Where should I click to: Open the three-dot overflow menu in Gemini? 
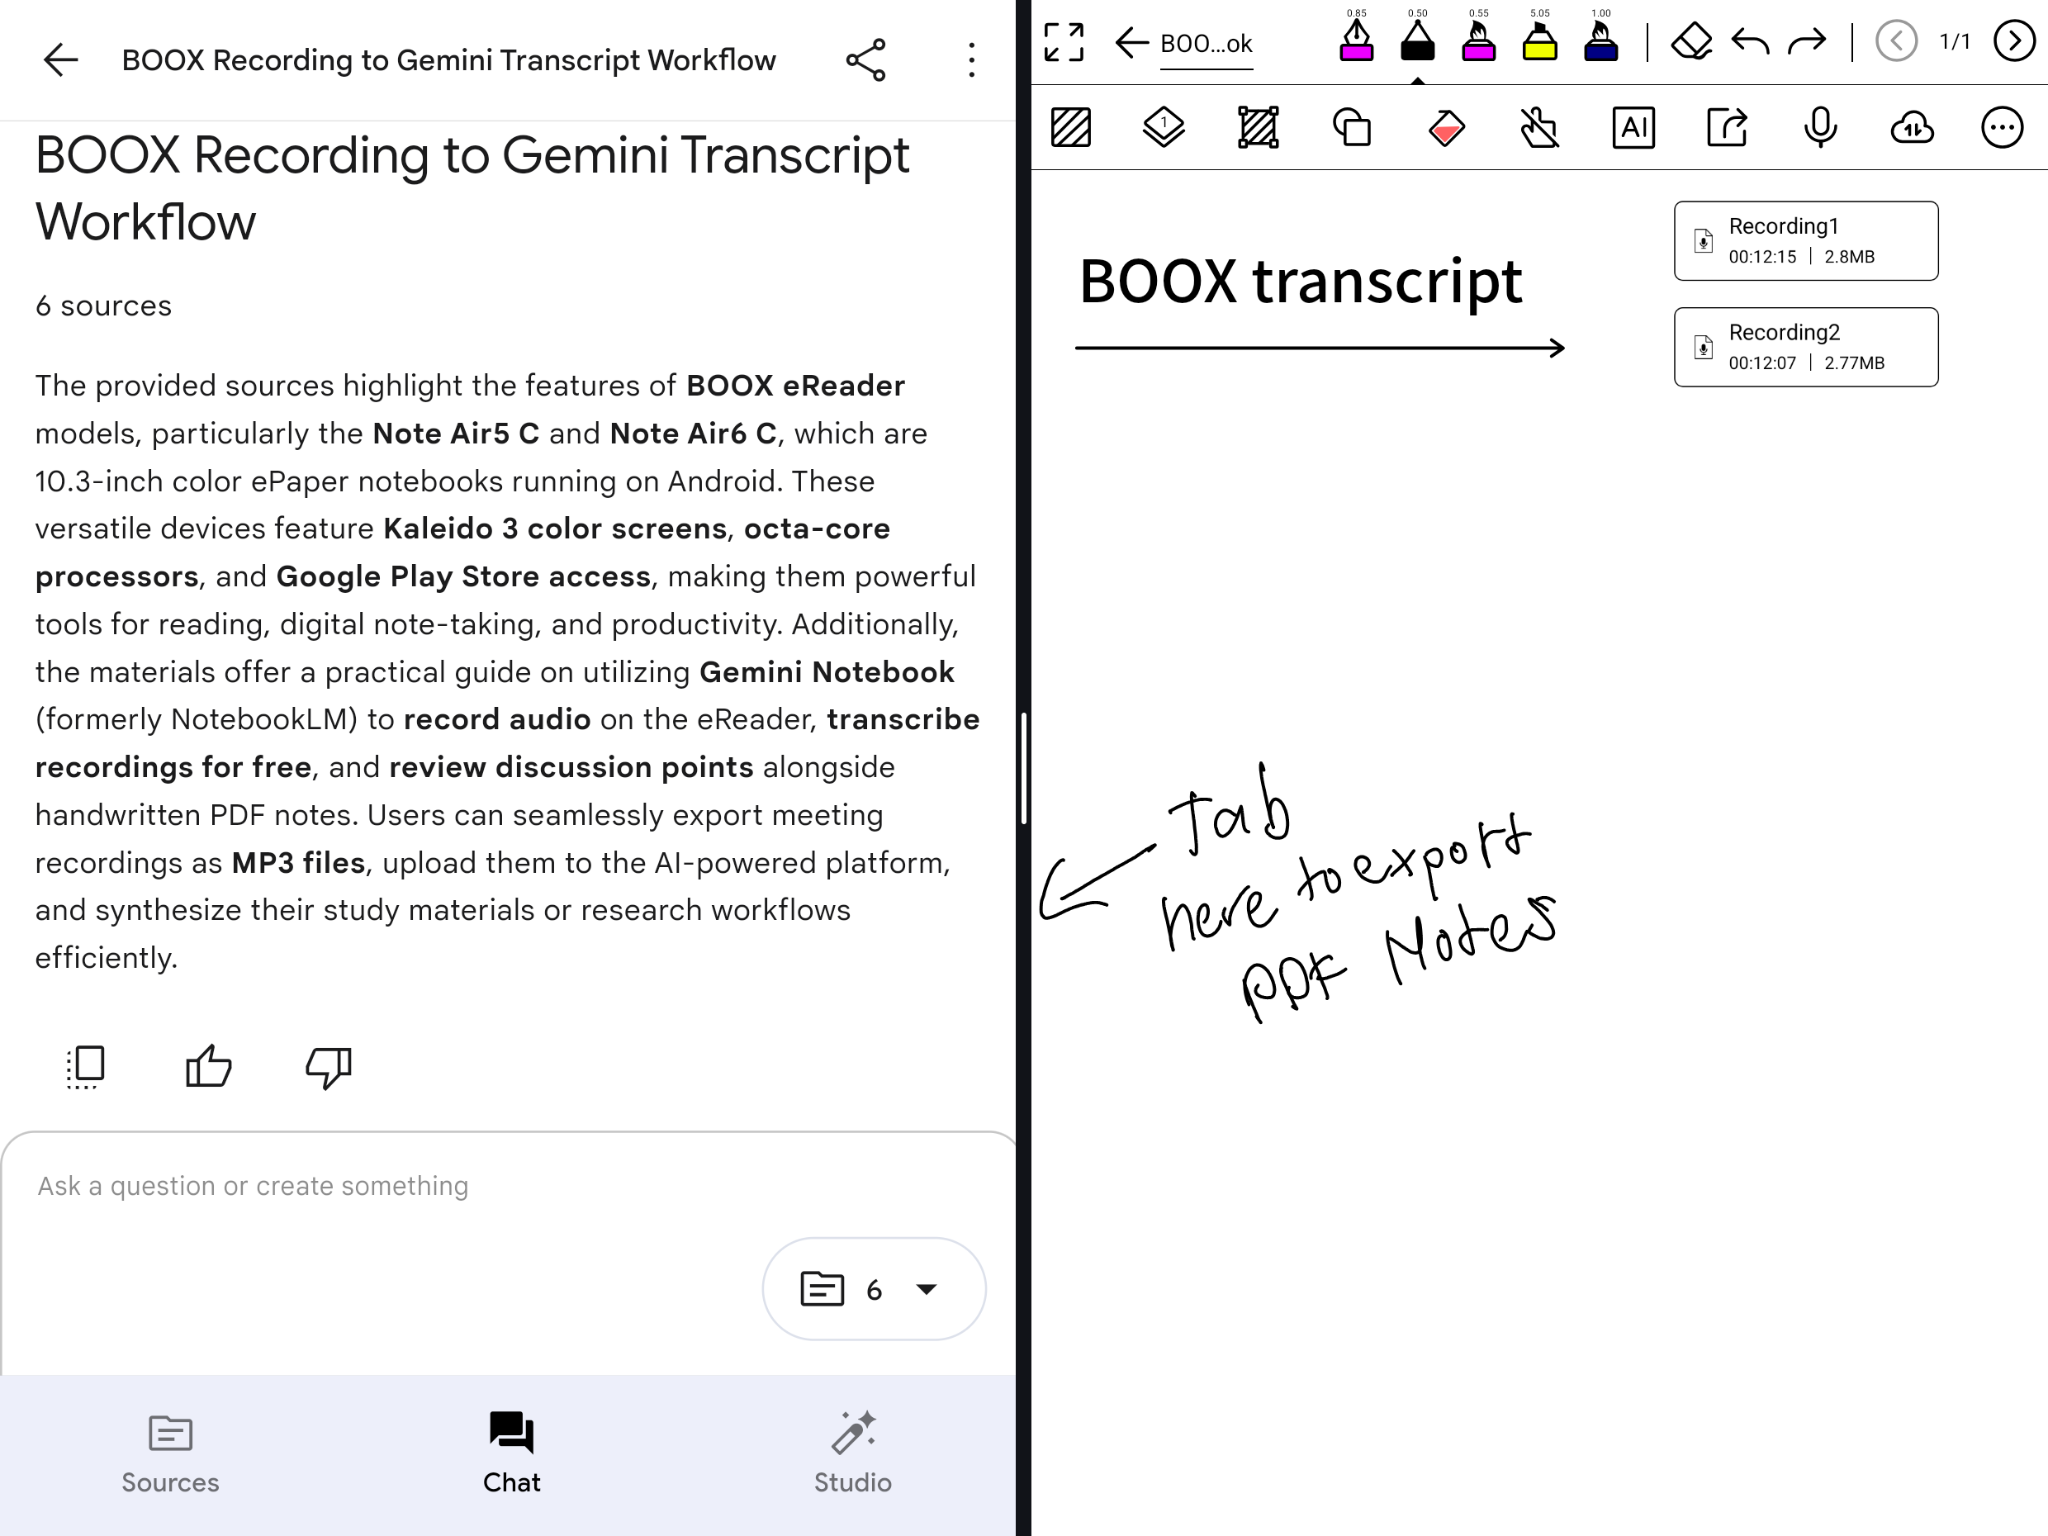pos(971,60)
